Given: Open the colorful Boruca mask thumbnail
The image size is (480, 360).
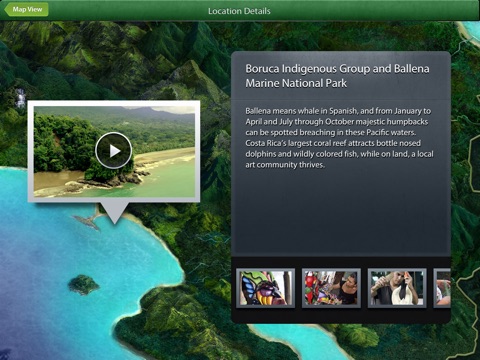Looking at the screenshot, I should 265,288.
